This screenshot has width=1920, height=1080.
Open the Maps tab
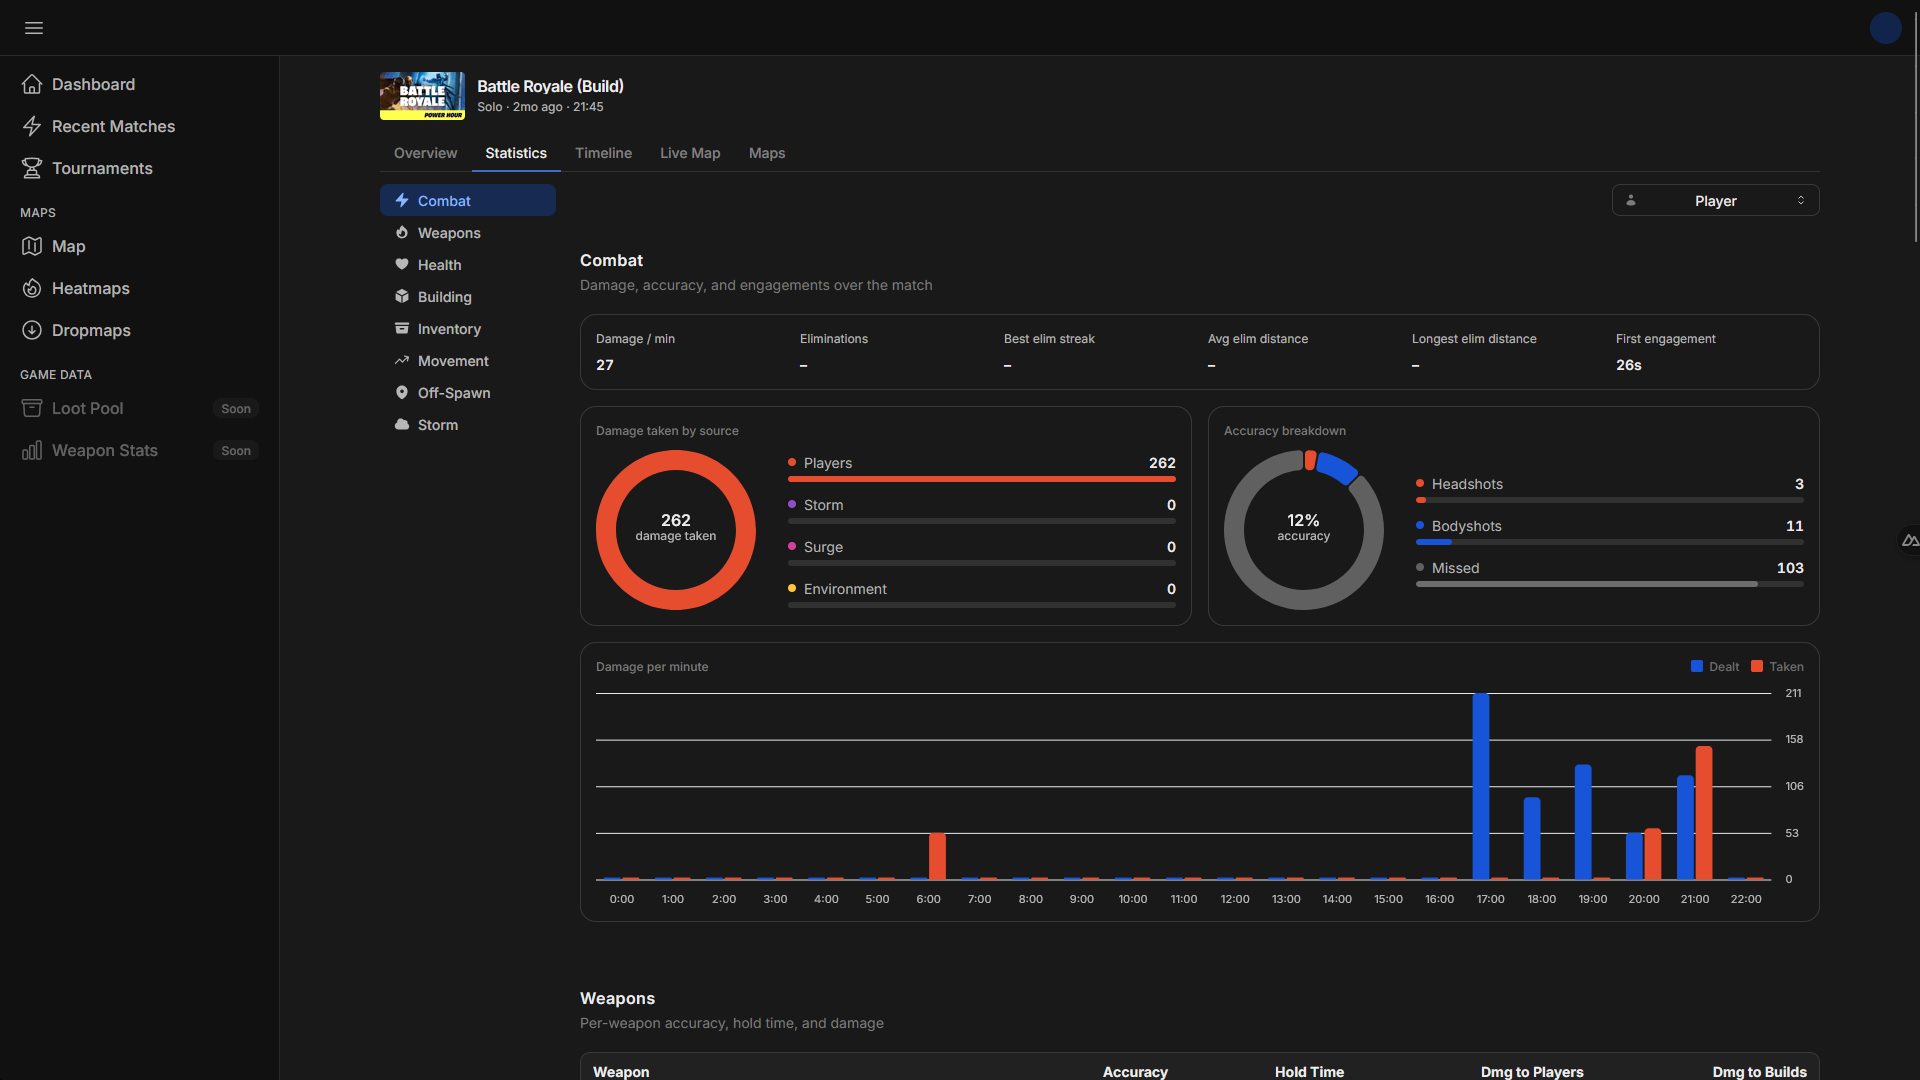pyautogui.click(x=767, y=153)
